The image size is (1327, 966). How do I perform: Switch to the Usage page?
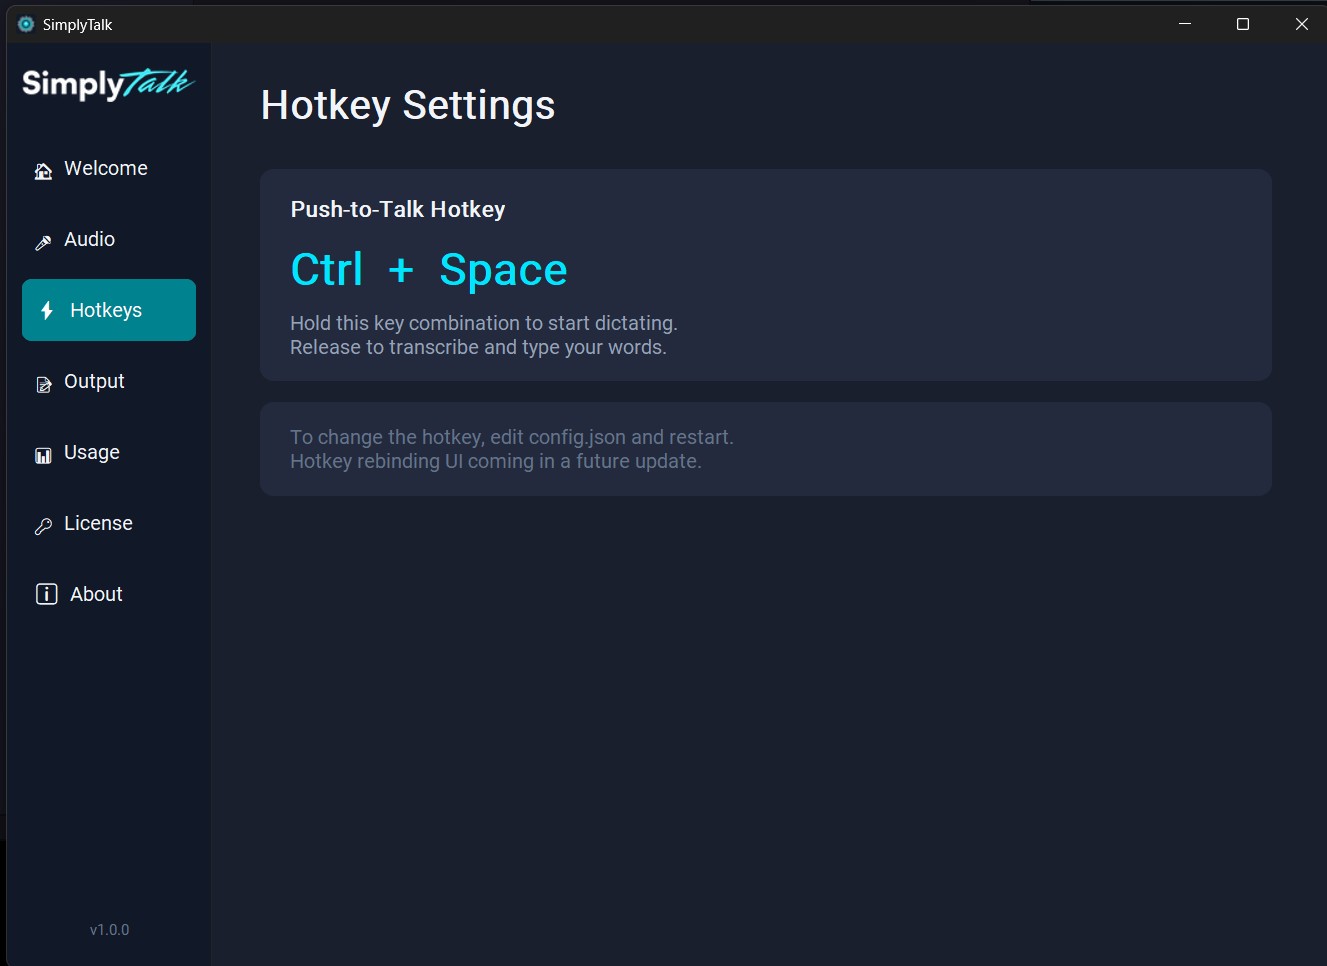coord(109,452)
